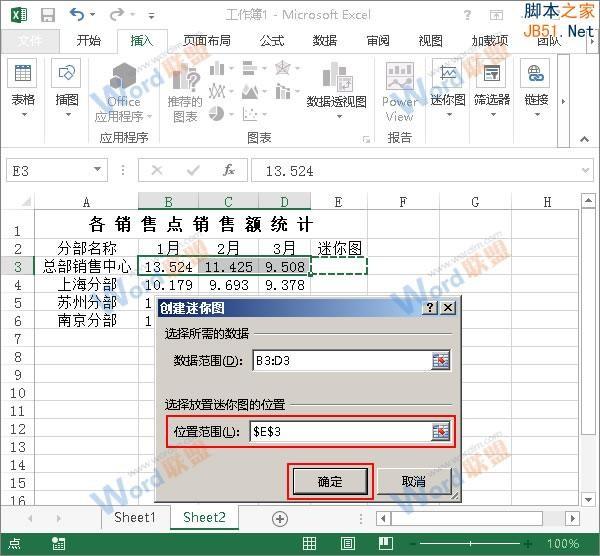Insert an area chart icon

click(x=249, y=91)
